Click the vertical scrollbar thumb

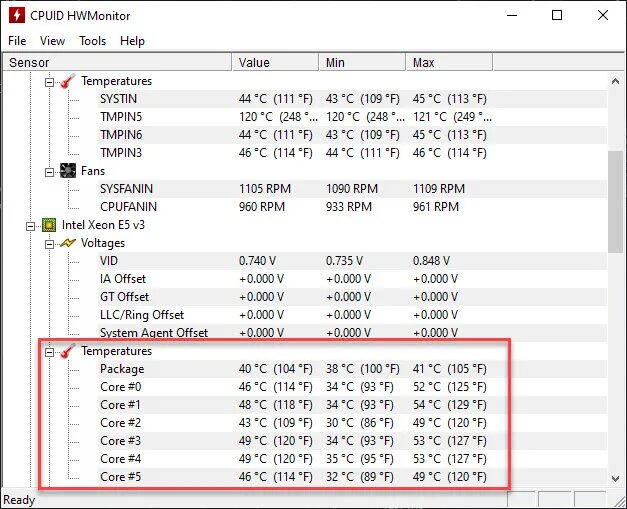click(x=615, y=202)
